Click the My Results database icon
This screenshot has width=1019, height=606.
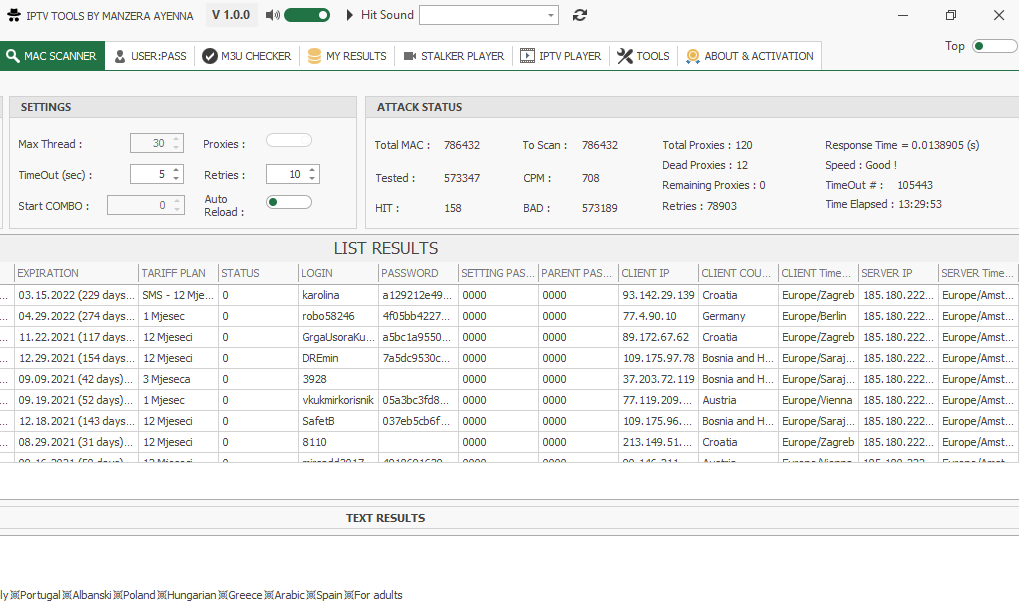click(315, 57)
